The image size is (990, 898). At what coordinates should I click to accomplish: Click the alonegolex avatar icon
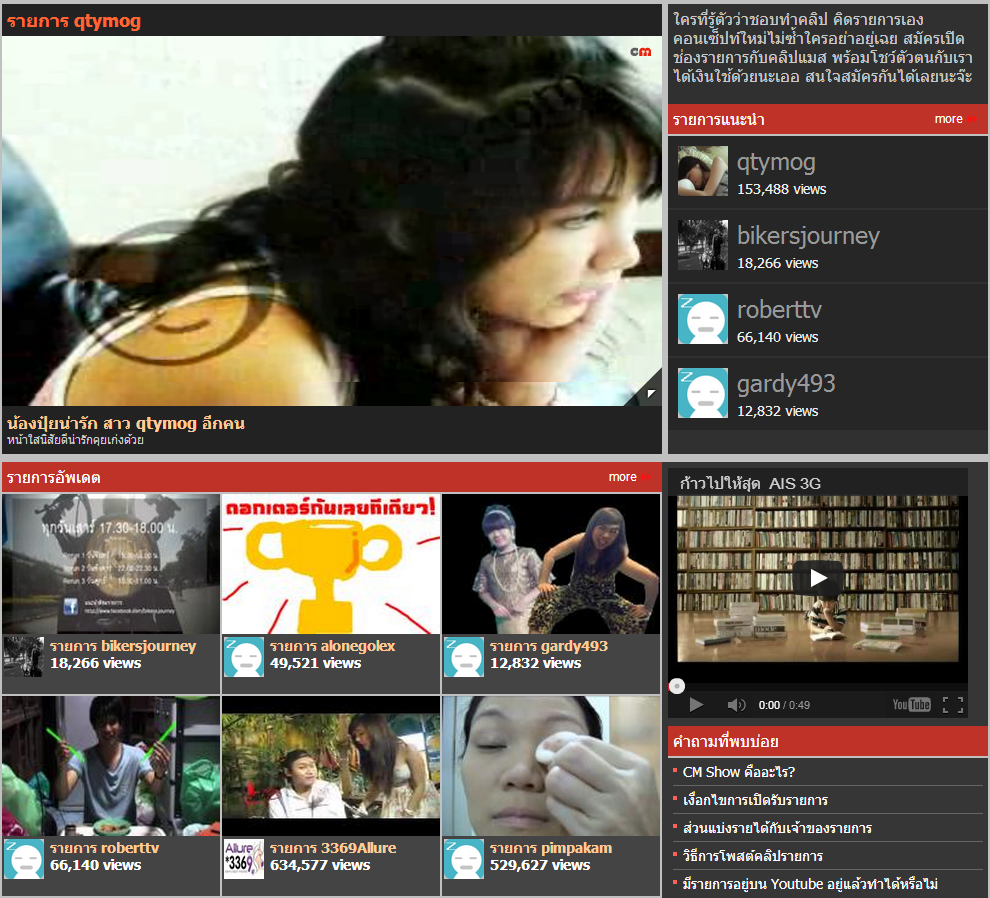[244, 657]
